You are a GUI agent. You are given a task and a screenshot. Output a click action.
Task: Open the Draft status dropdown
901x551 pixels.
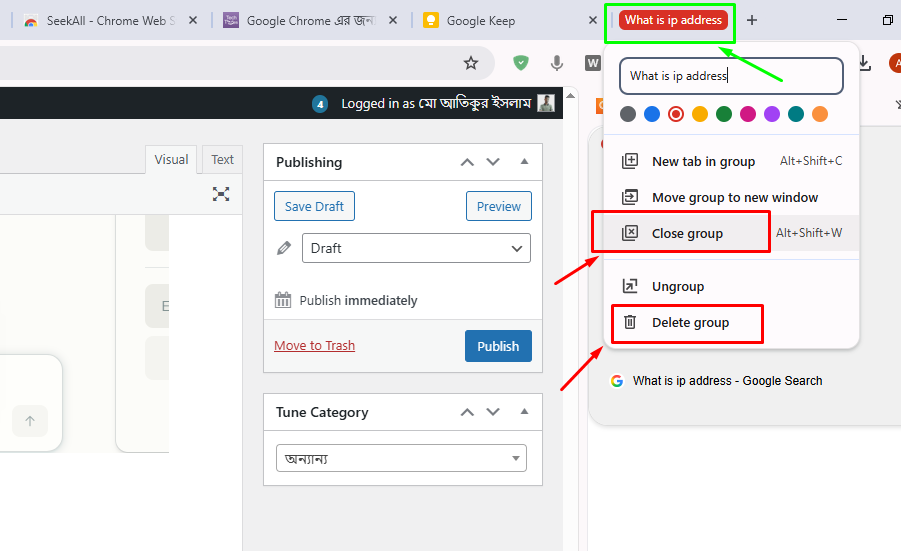click(x=417, y=248)
